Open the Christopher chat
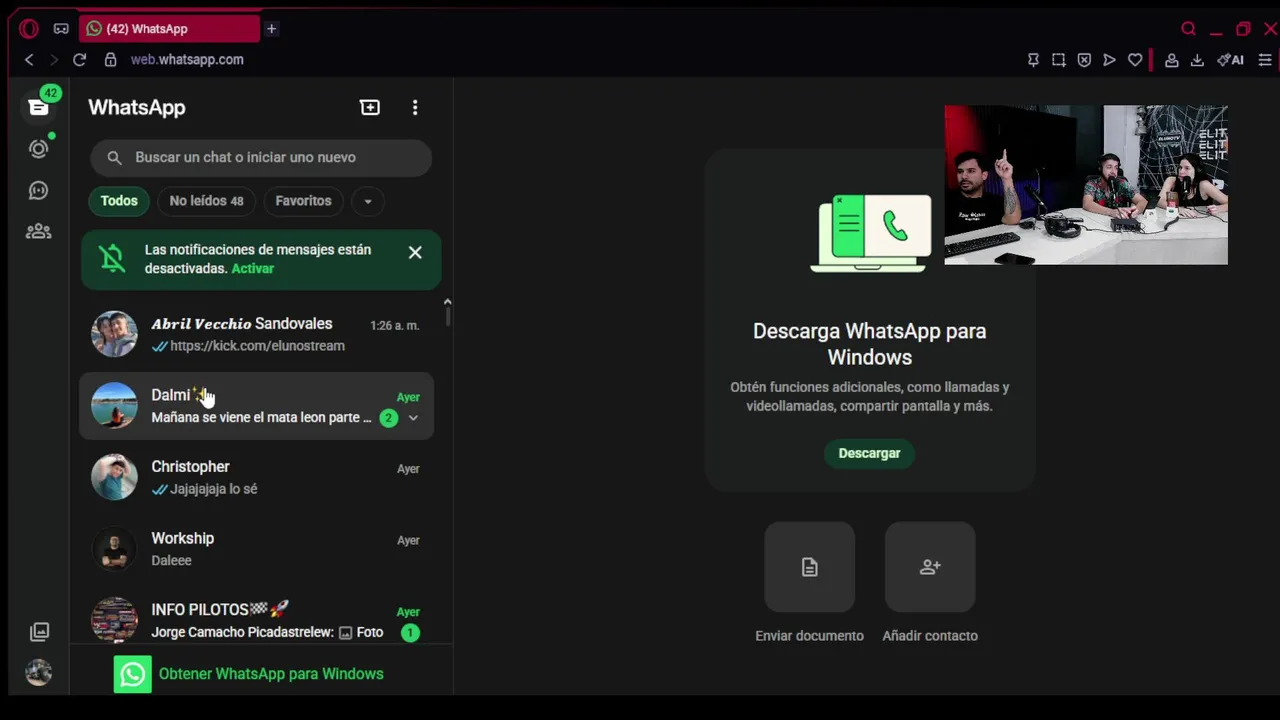The image size is (1280, 720). tap(256, 477)
